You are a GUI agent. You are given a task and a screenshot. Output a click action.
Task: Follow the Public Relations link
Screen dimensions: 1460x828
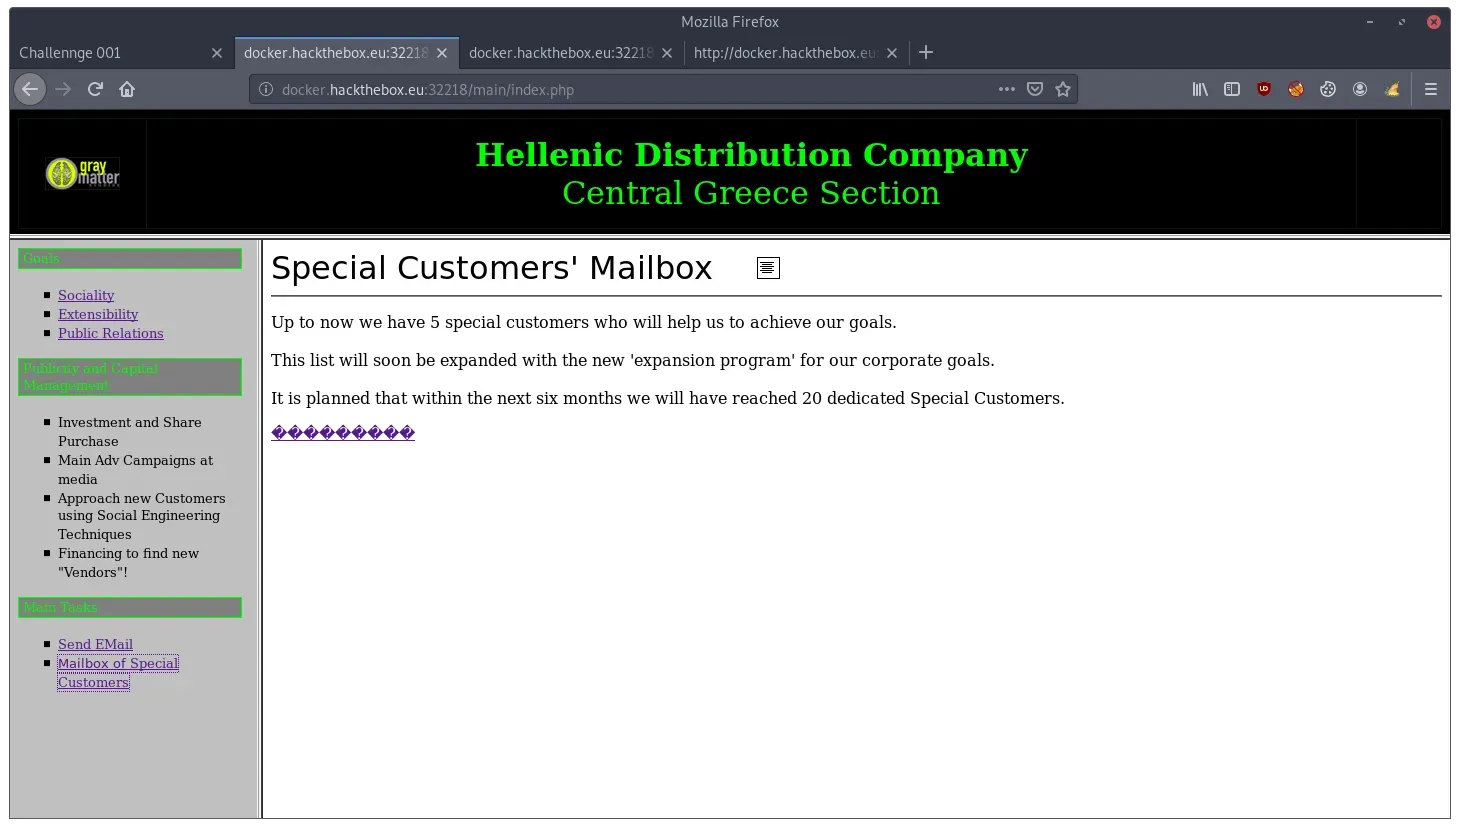click(110, 333)
